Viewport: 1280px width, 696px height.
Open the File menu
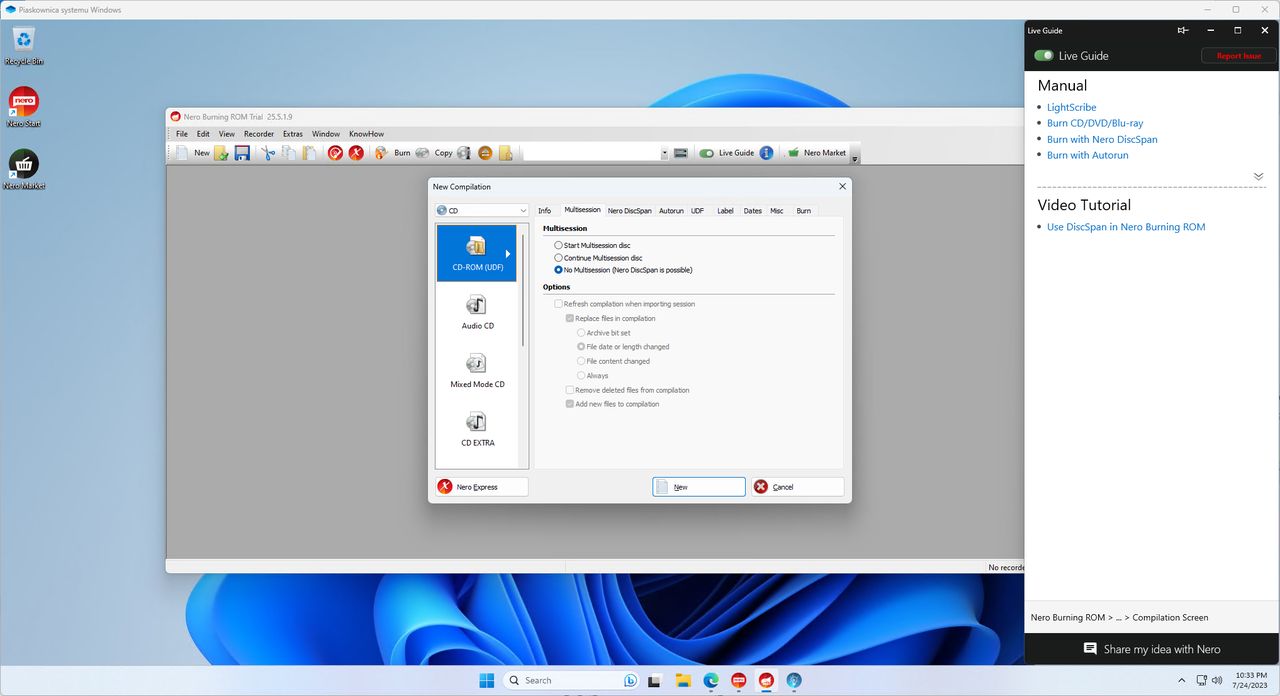tap(182, 133)
